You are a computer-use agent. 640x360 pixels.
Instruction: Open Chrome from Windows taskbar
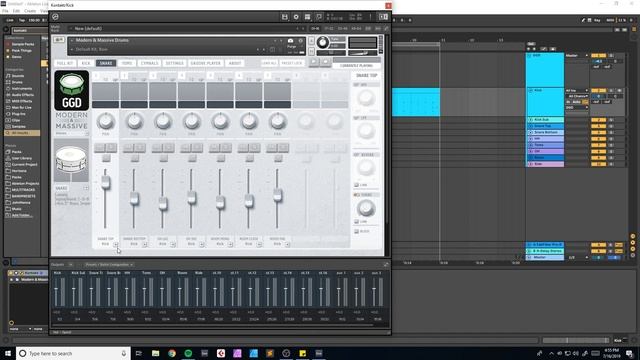coord(172,353)
